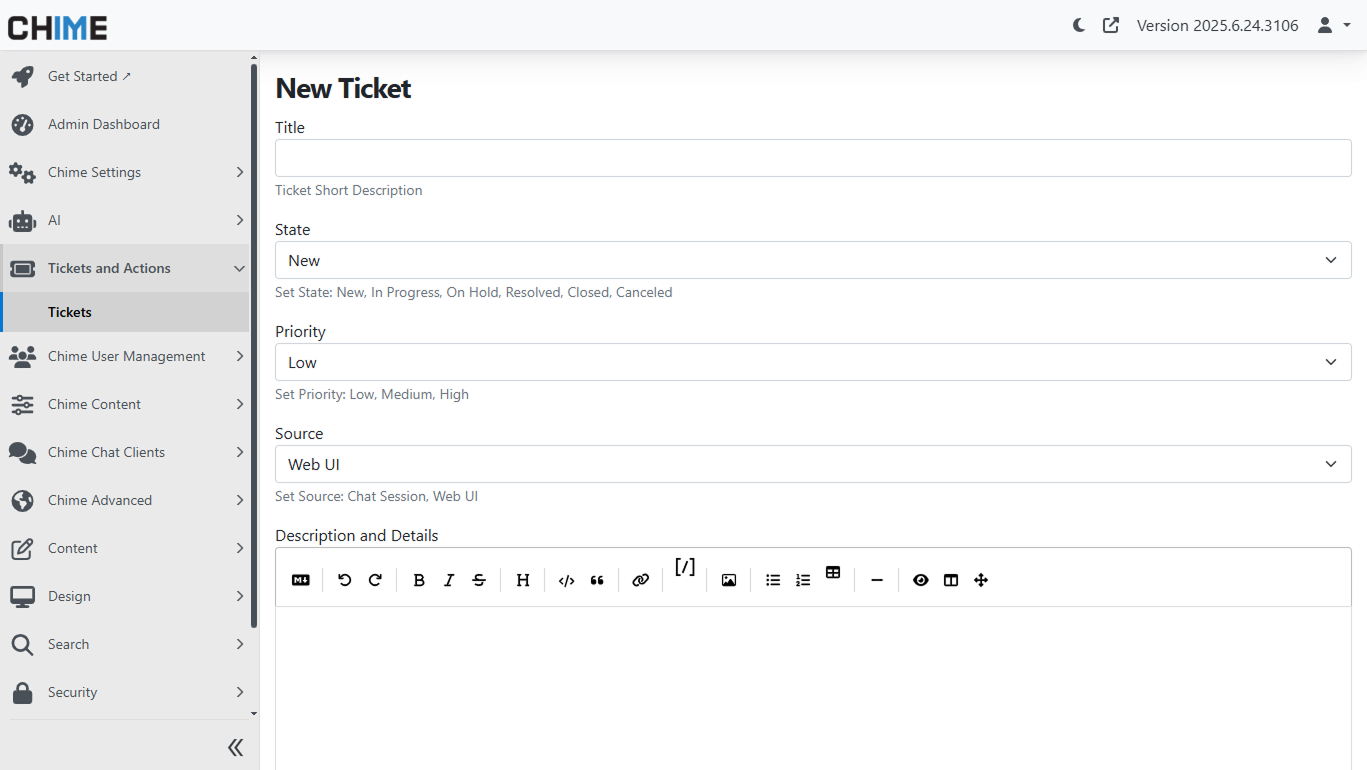Screen dimensions: 1367x770
Task: Click the Title input field
Action: 813,158
